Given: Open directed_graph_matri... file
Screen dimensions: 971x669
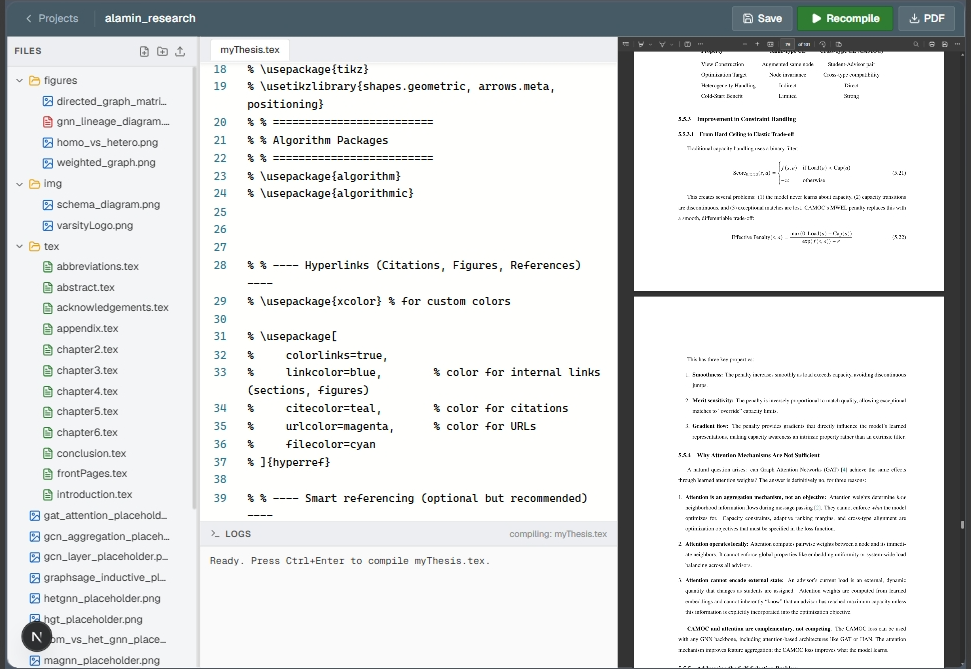Looking at the screenshot, I should (x=111, y=101).
